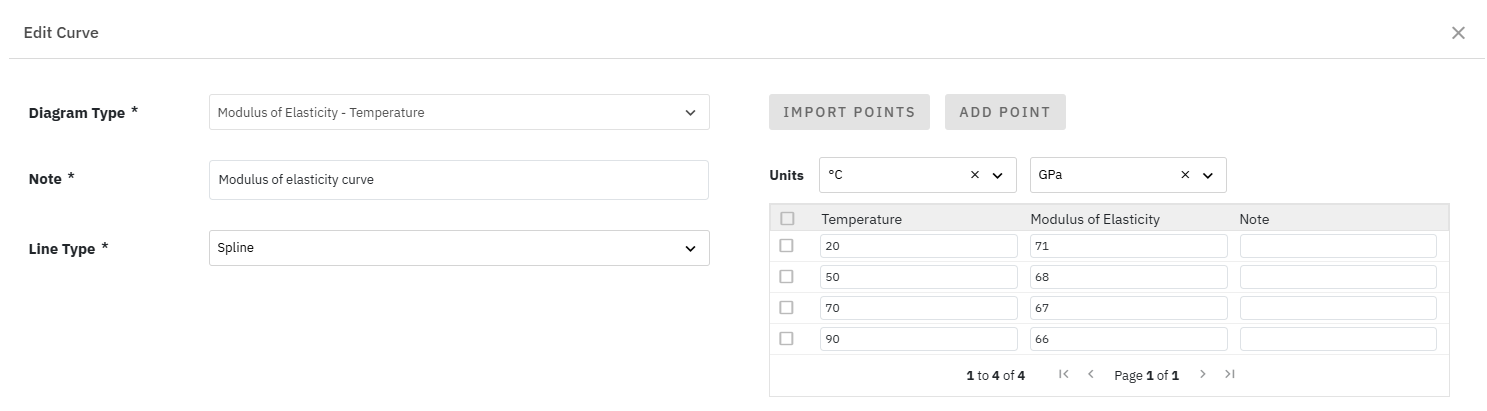
Task: Click the Import Points button
Action: 849,112
